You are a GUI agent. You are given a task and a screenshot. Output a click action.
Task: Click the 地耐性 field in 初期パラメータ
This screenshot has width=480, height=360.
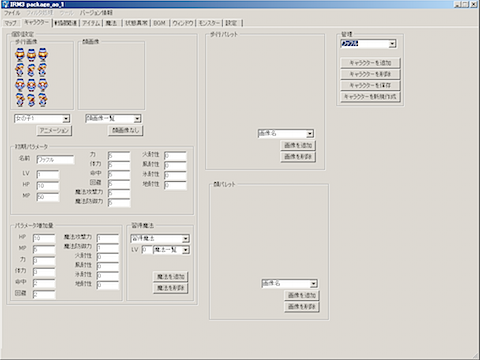click(175, 185)
